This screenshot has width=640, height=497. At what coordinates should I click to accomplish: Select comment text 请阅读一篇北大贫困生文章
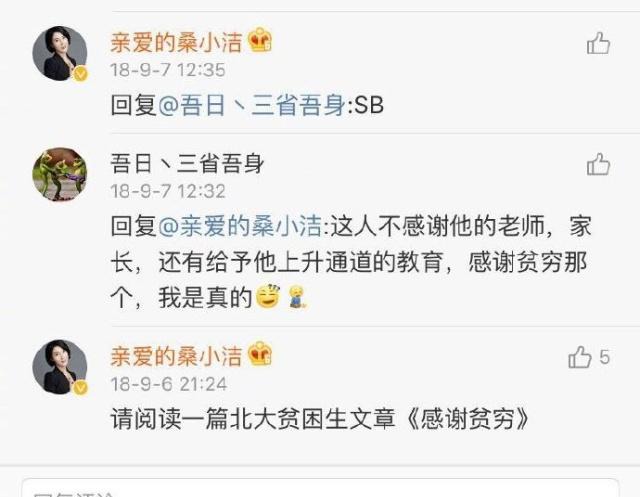[x=253, y=419]
